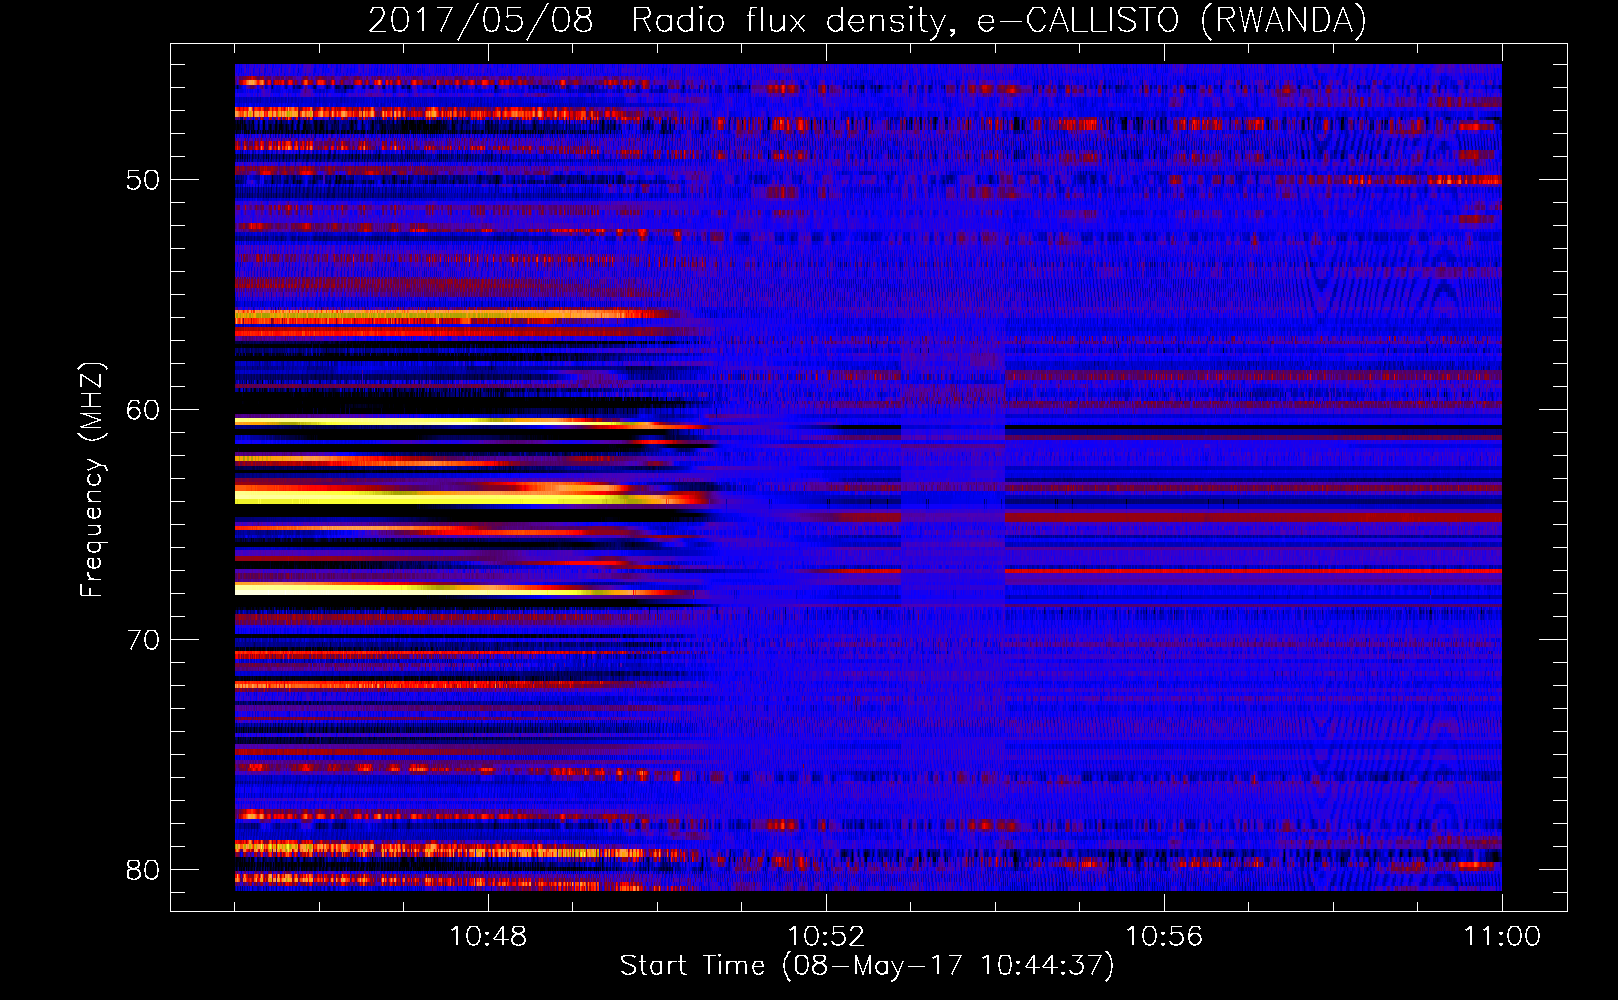Click the 10:48 time tick label
This screenshot has height=1000, width=1618.
[x=488, y=937]
